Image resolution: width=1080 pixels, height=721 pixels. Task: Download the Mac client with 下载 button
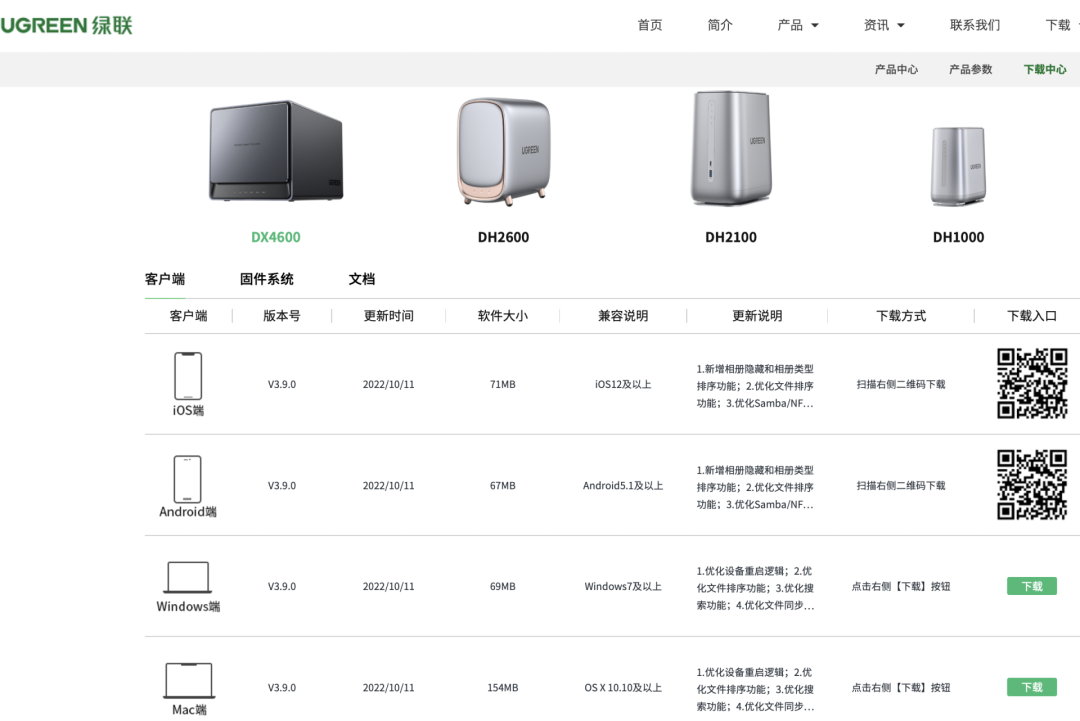[1032, 687]
